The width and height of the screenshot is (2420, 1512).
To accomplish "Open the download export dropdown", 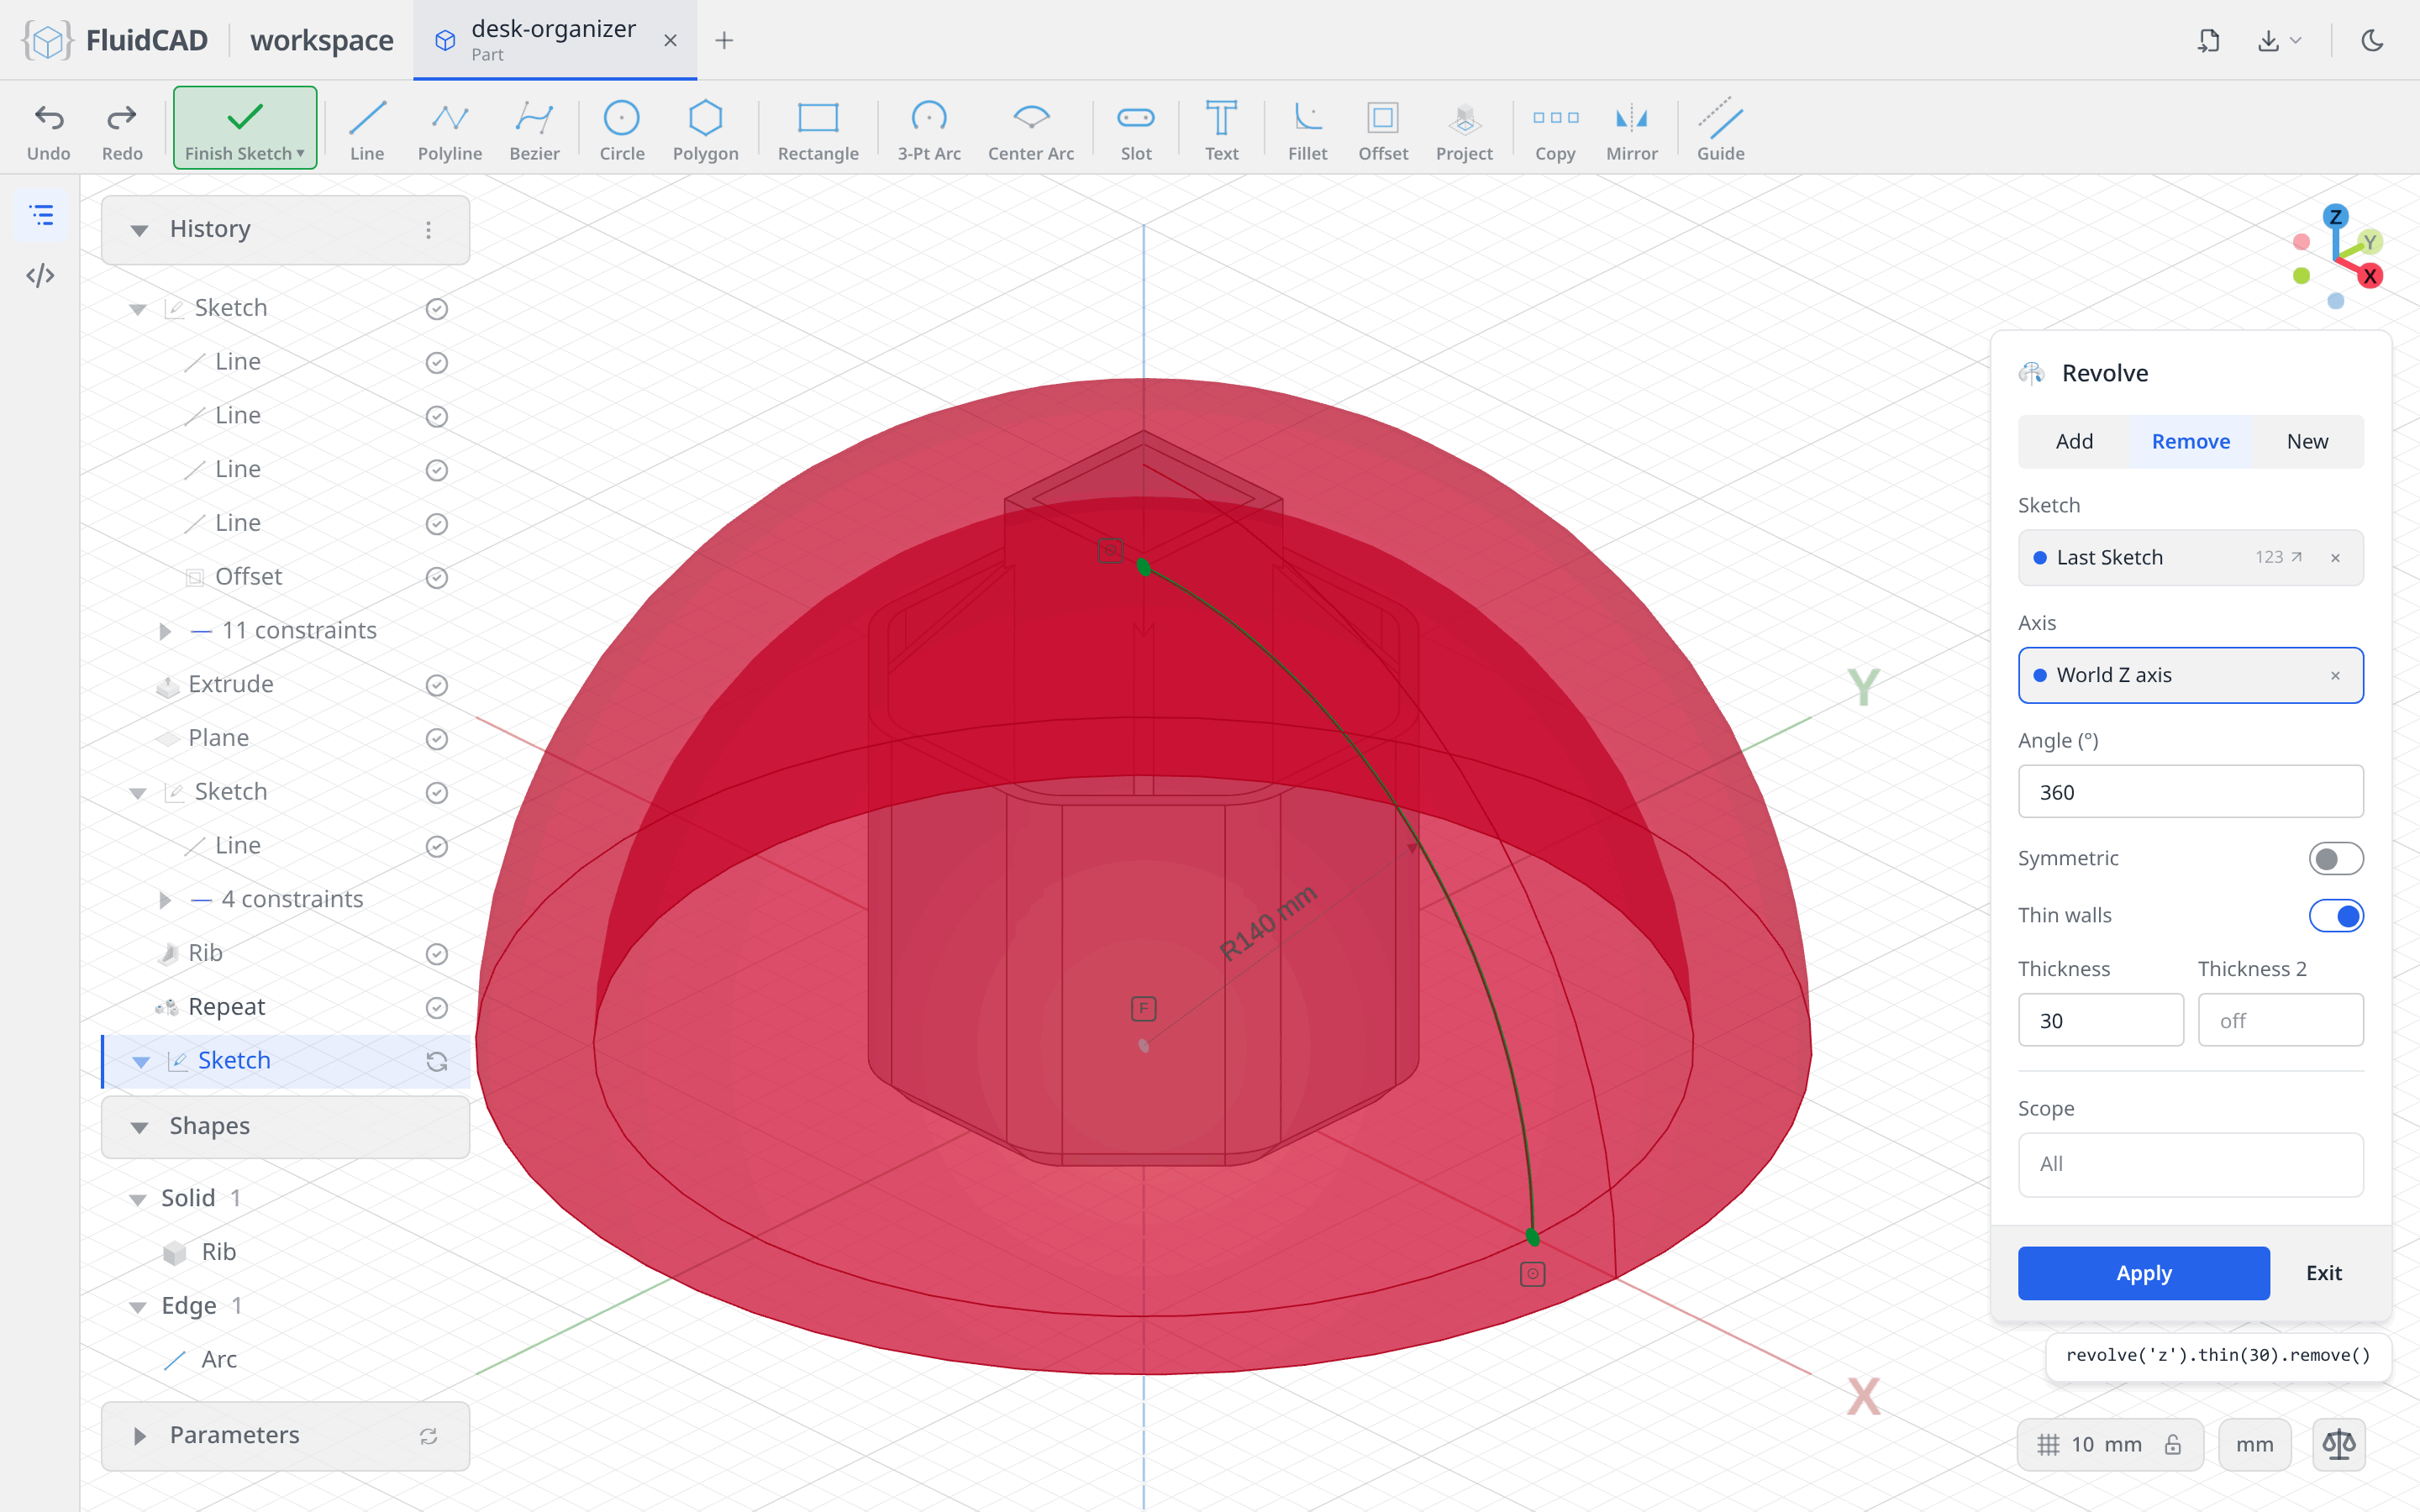I will coord(2279,40).
